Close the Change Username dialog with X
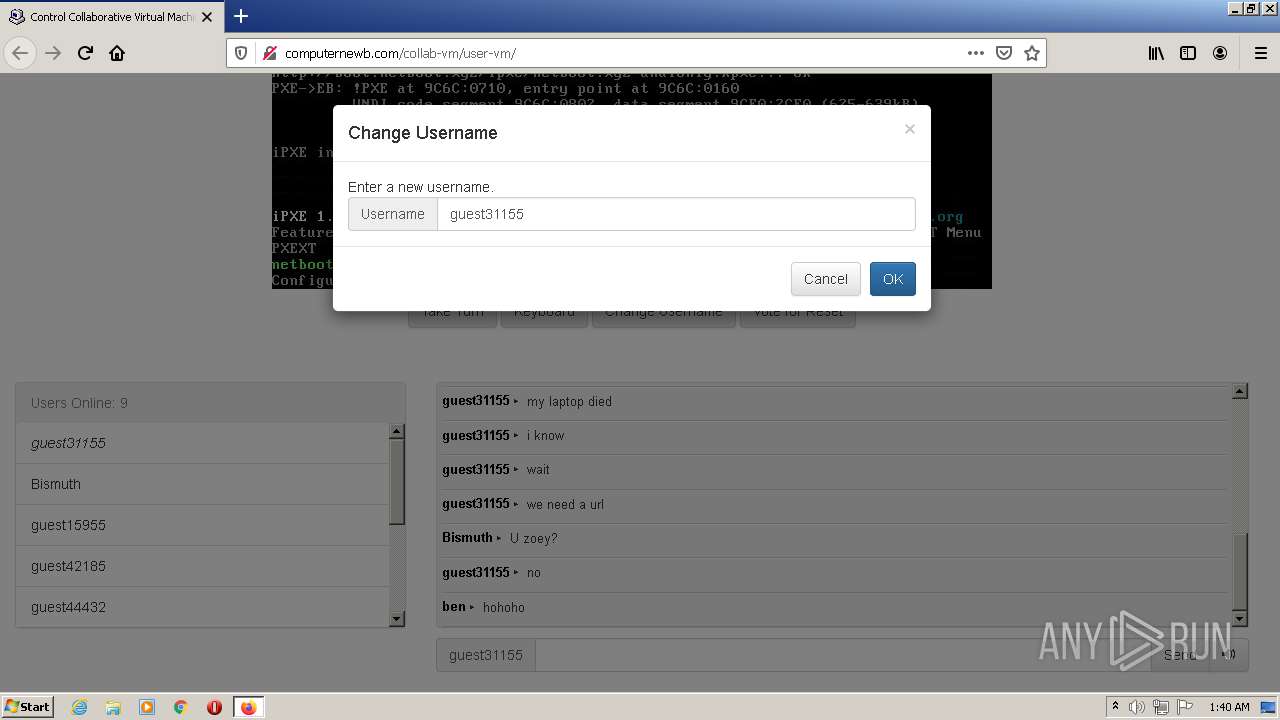The image size is (1280, 720). click(x=909, y=129)
